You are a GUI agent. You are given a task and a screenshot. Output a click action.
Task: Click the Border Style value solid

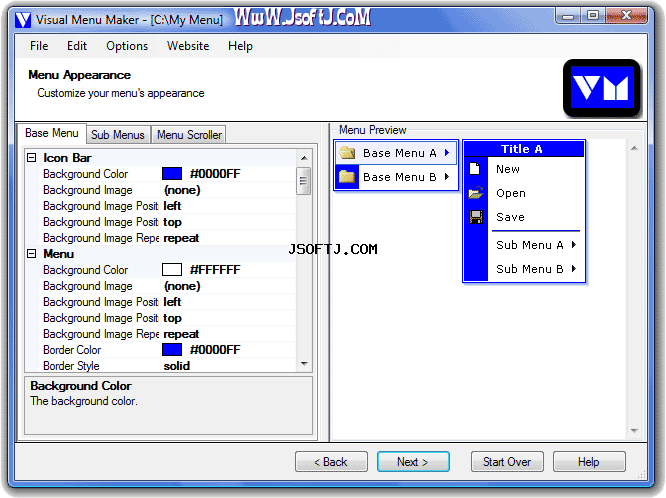177,366
